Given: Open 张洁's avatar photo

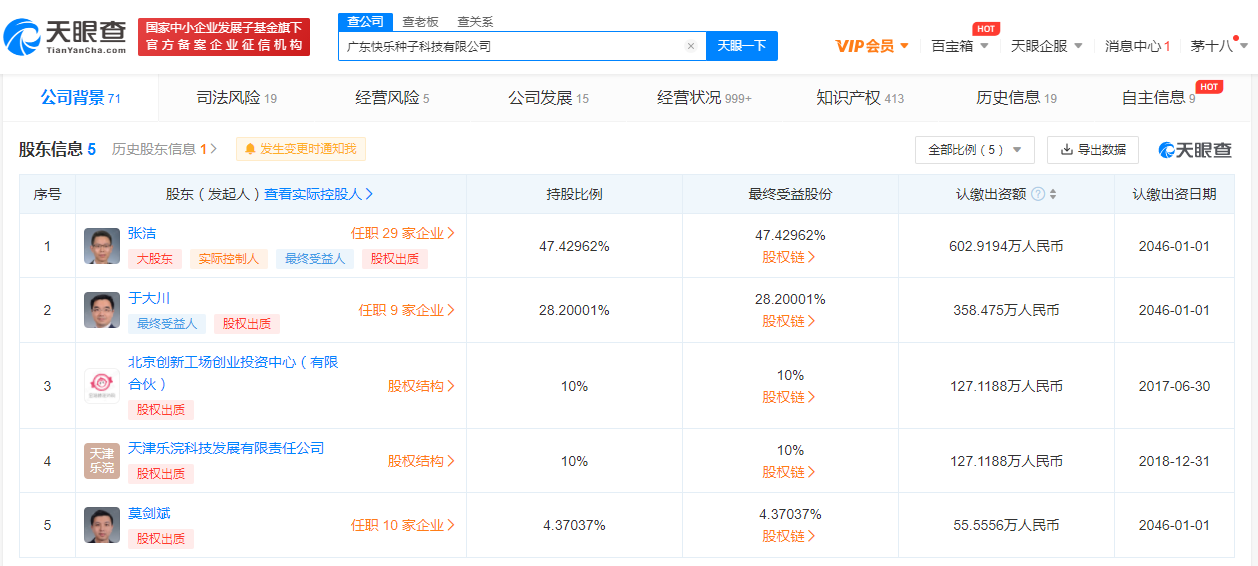Looking at the screenshot, I should pos(102,246).
